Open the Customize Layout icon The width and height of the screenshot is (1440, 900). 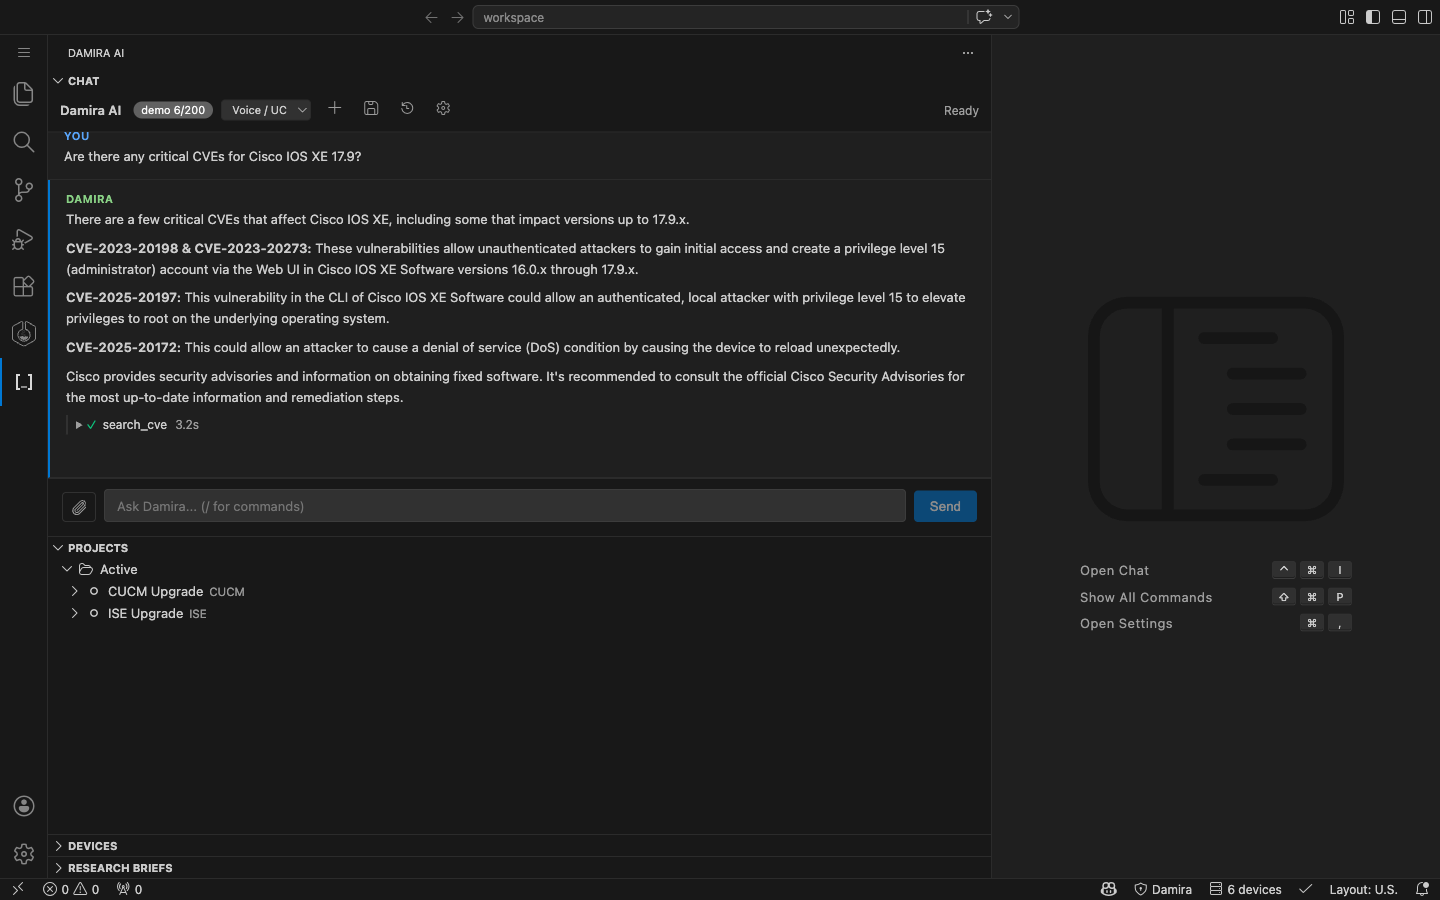pyautogui.click(x=1347, y=17)
